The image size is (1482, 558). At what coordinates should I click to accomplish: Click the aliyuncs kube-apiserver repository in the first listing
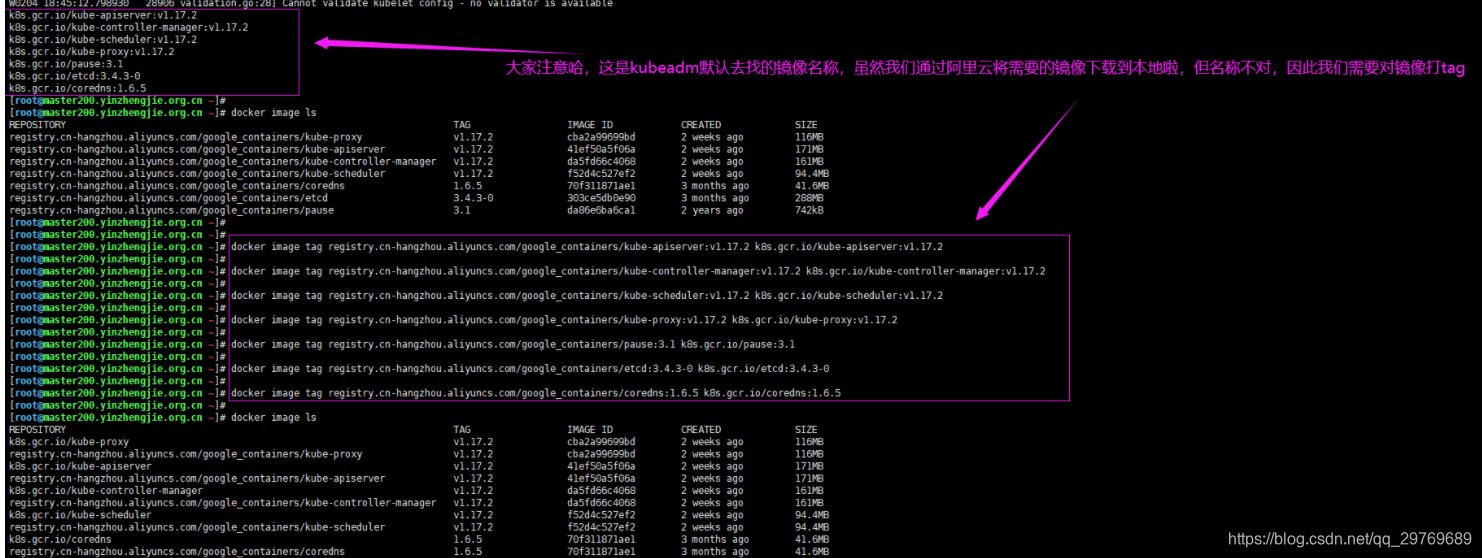pos(197,149)
